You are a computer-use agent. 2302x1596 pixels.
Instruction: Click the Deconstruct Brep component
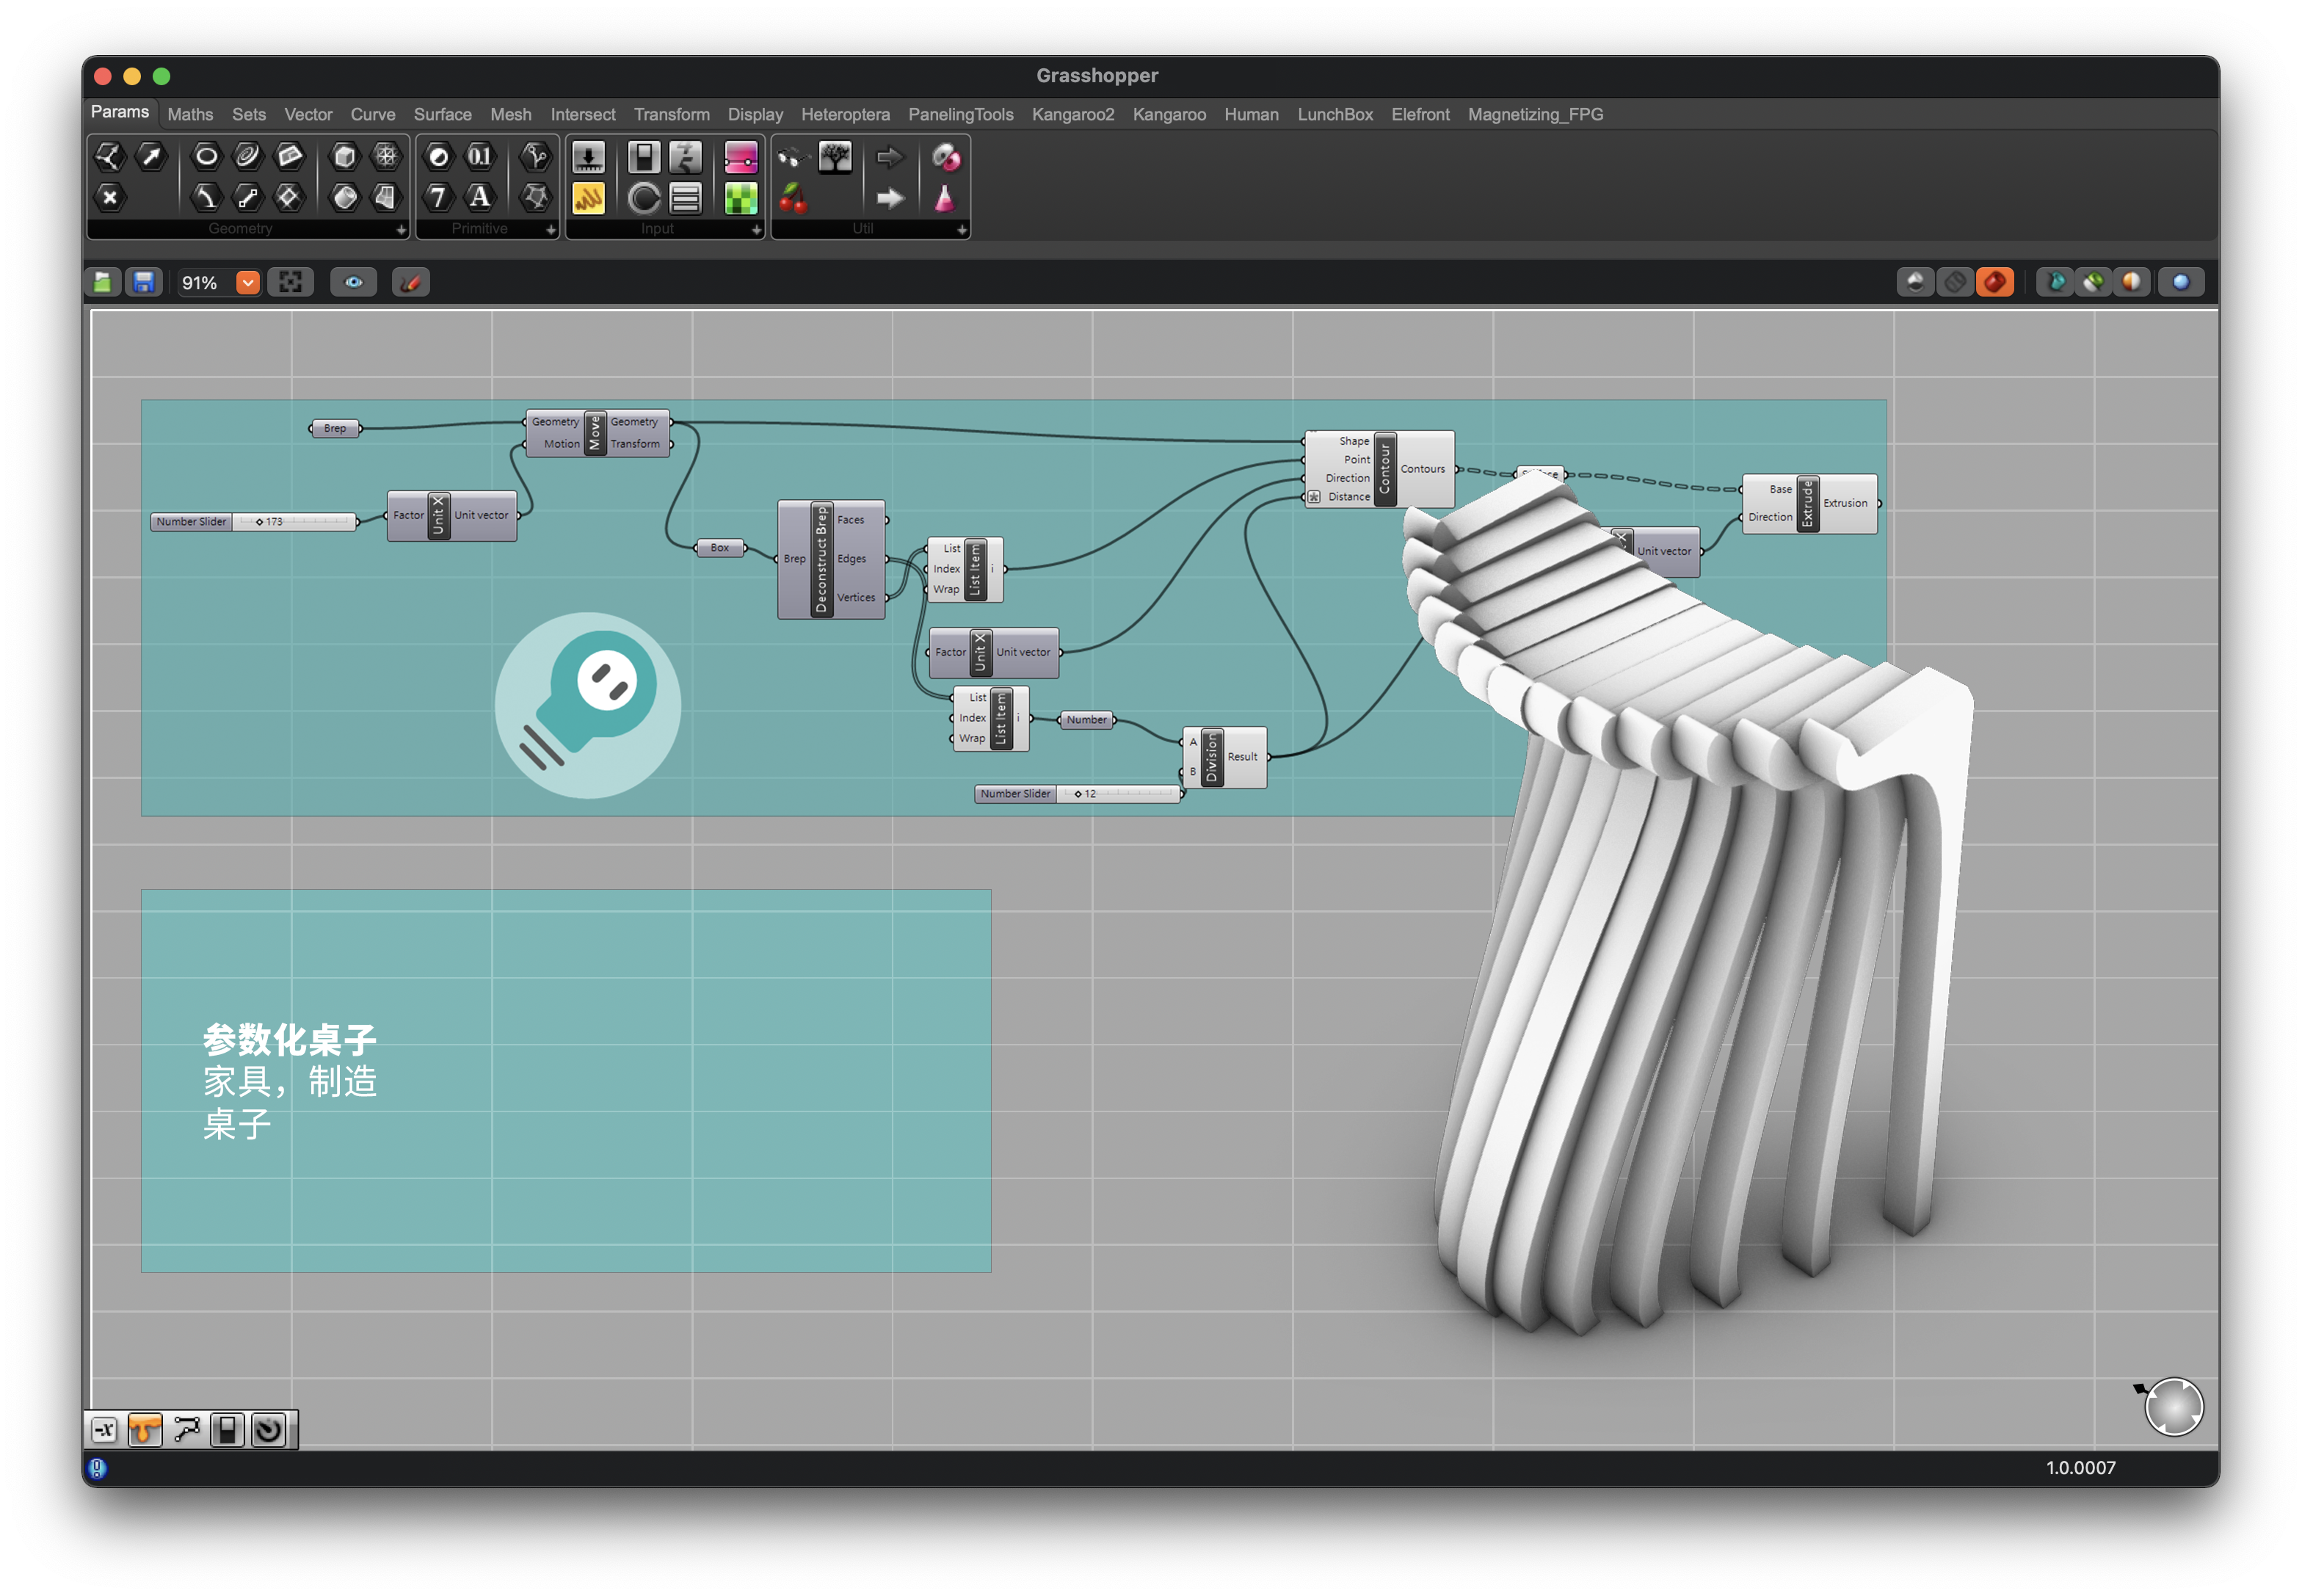[x=821, y=559]
